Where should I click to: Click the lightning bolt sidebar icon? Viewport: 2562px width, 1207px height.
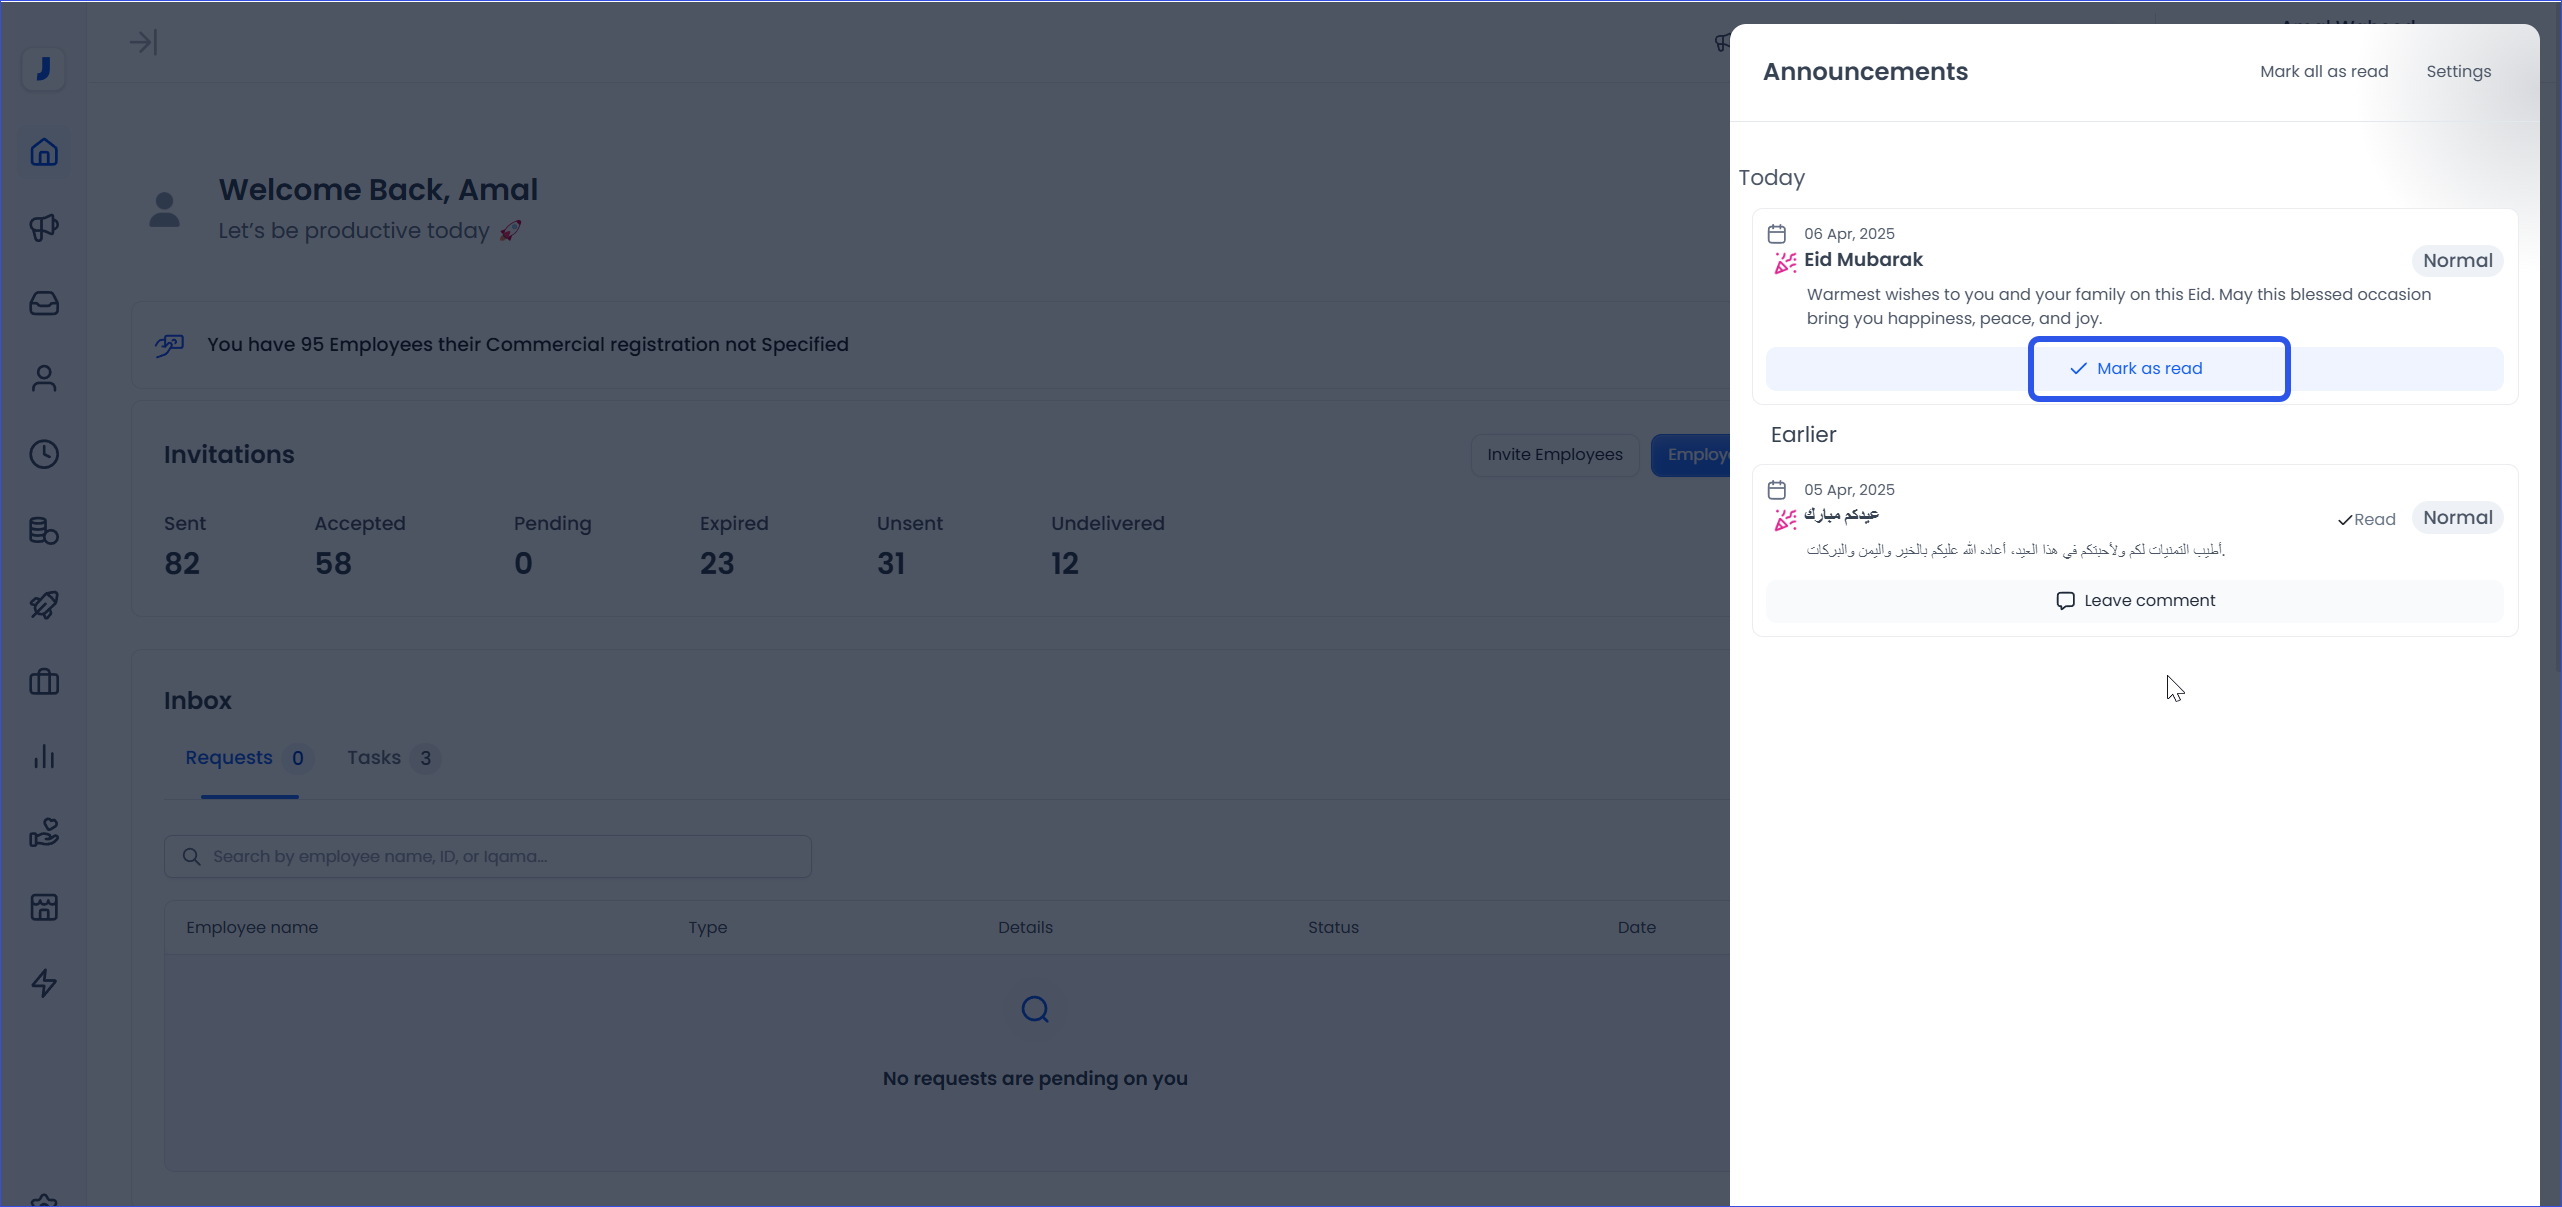[x=44, y=983]
